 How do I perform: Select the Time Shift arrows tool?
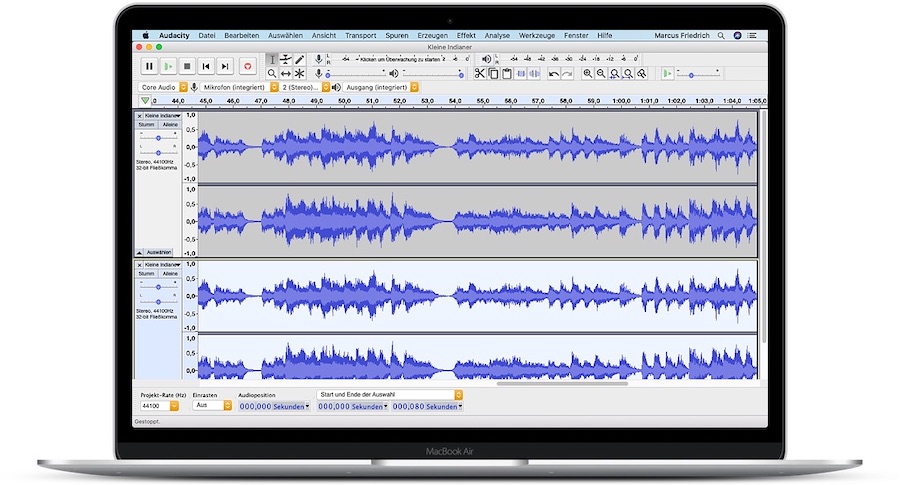pyautogui.click(x=286, y=73)
